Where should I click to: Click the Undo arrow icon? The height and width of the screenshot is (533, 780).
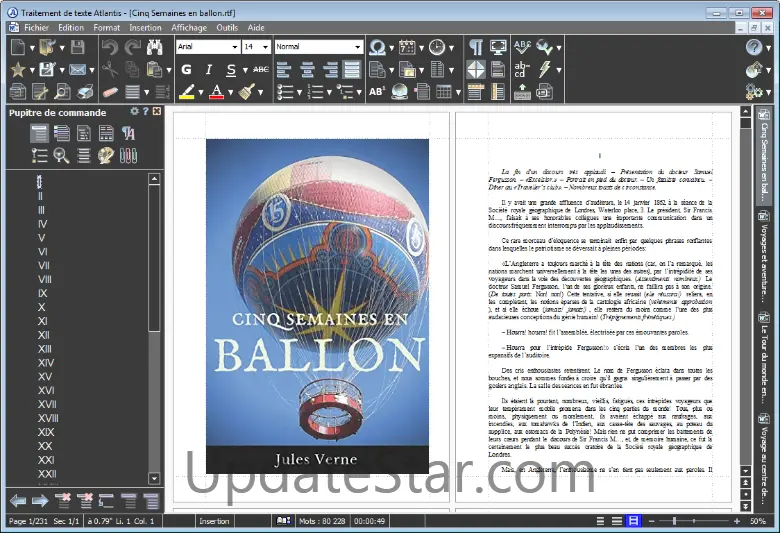109,47
